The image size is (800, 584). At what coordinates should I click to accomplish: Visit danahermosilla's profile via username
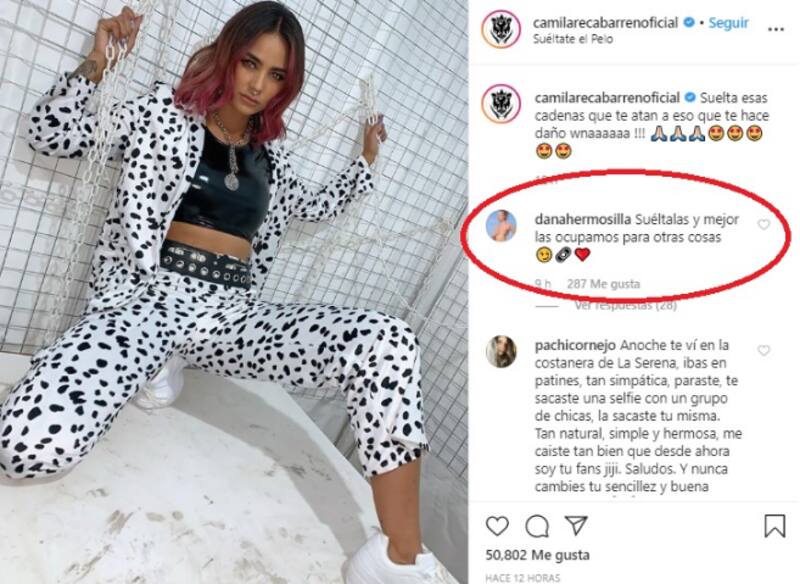click(x=583, y=219)
